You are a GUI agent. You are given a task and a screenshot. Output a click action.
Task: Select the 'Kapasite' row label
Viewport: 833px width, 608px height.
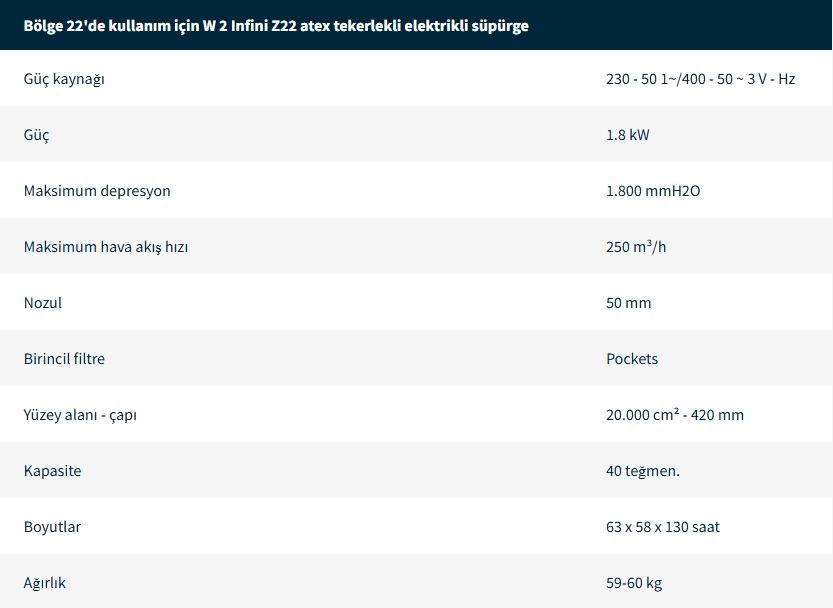tap(52, 470)
